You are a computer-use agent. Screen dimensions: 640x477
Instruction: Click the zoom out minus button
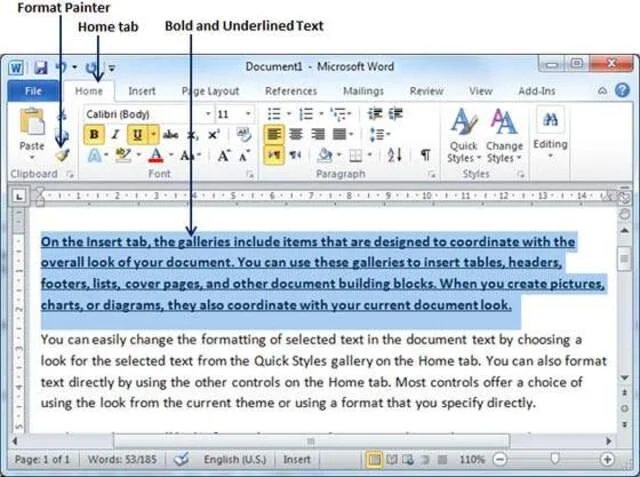tap(500, 459)
